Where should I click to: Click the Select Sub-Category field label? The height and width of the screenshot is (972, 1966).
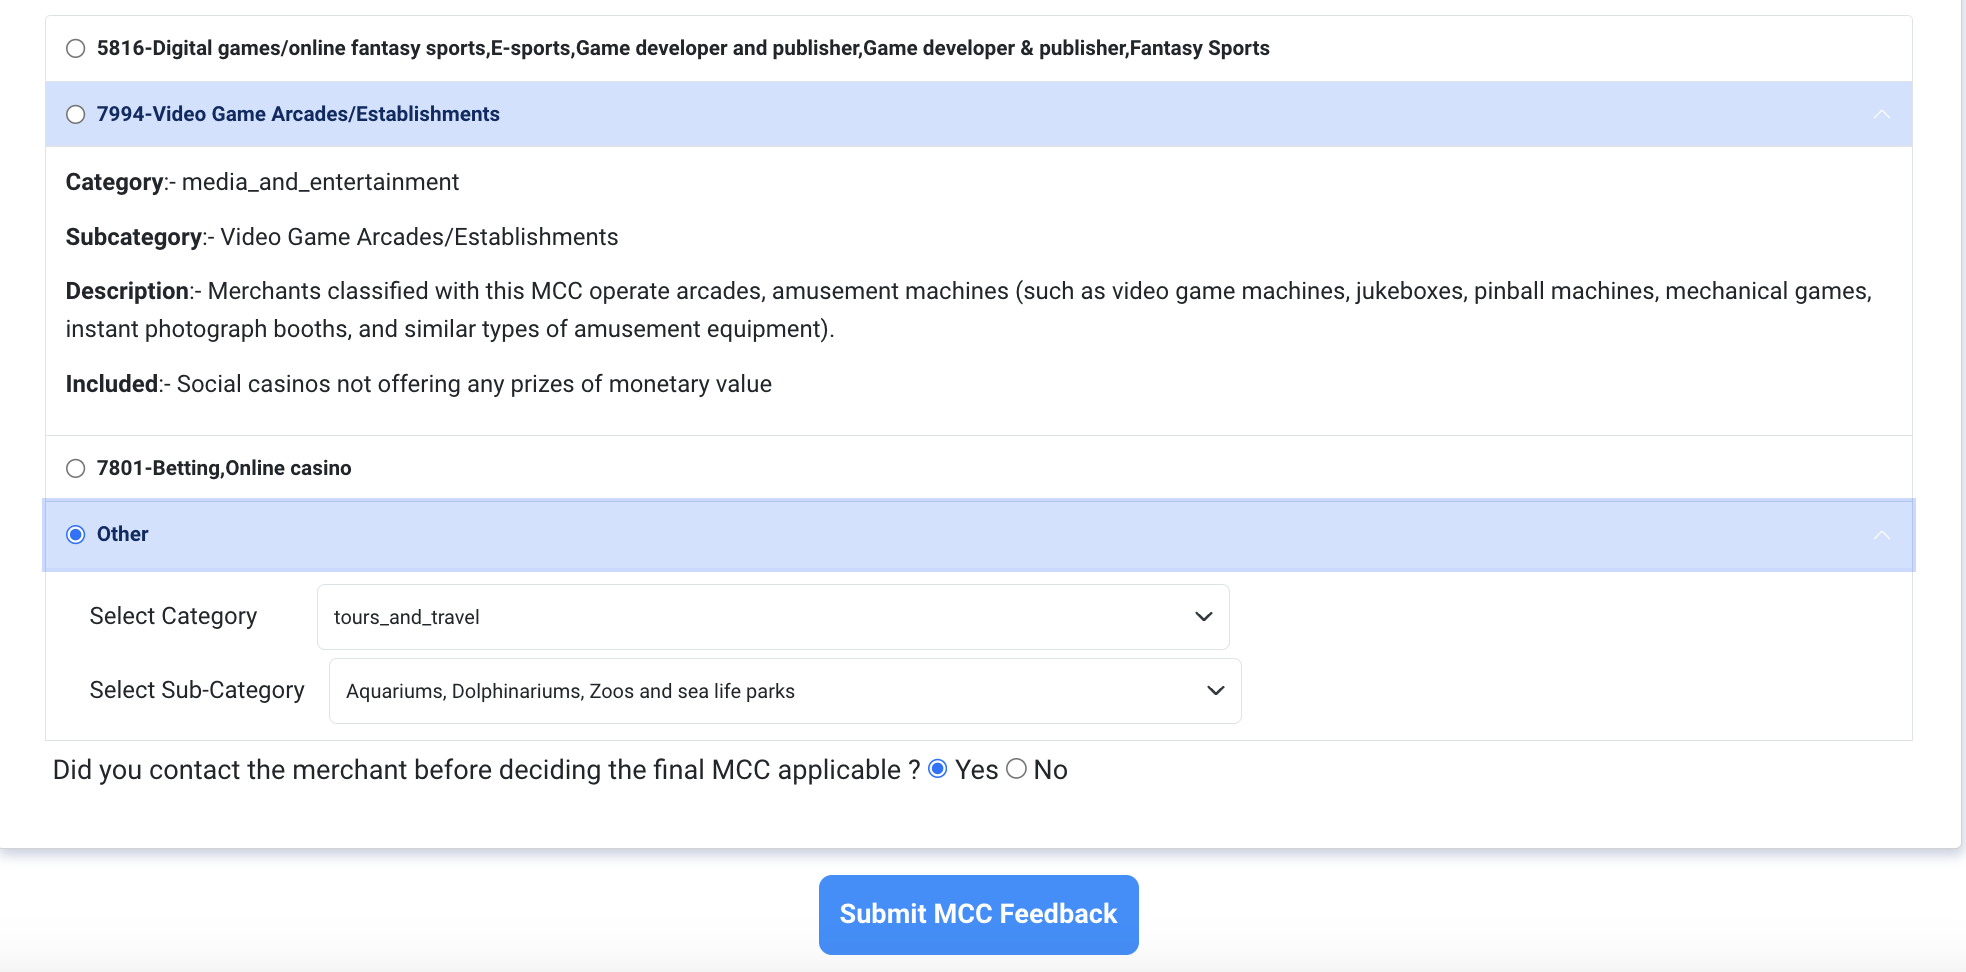(x=197, y=691)
